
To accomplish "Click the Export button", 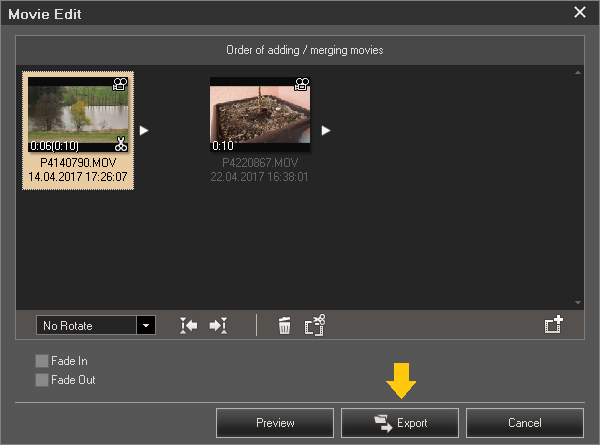I will (x=400, y=423).
